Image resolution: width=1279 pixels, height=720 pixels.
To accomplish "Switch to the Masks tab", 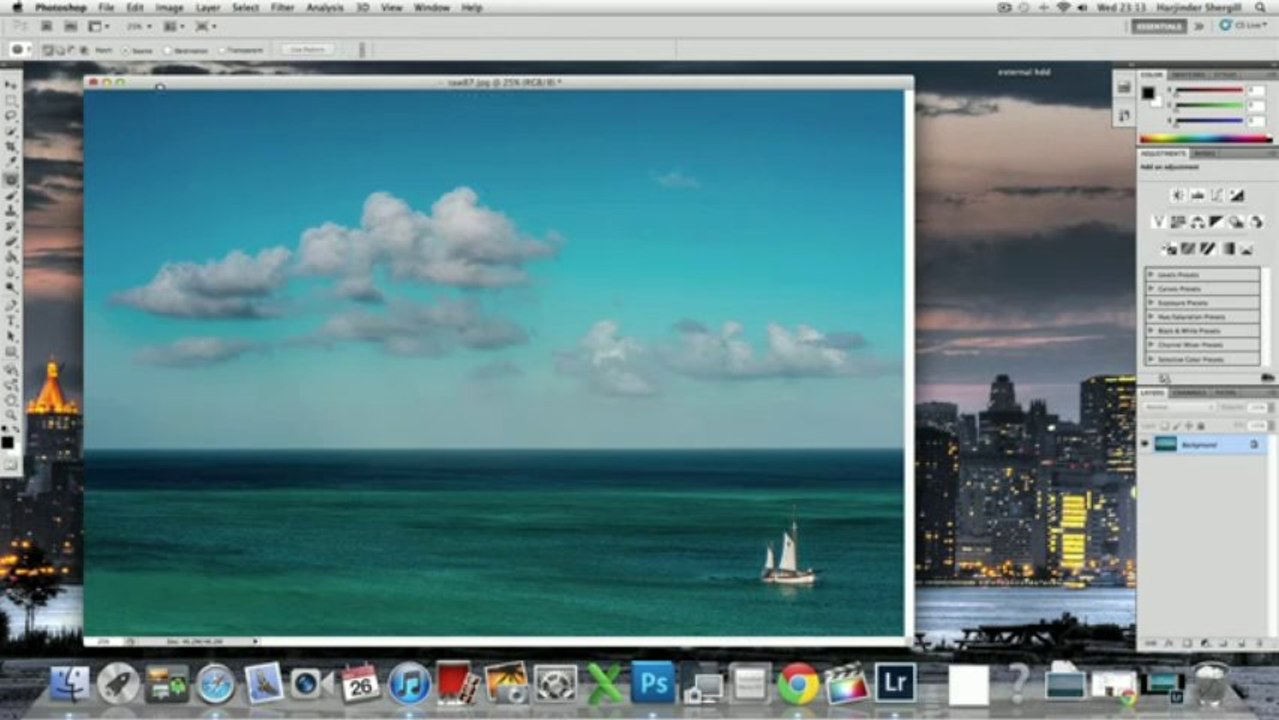I will [1204, 153].
